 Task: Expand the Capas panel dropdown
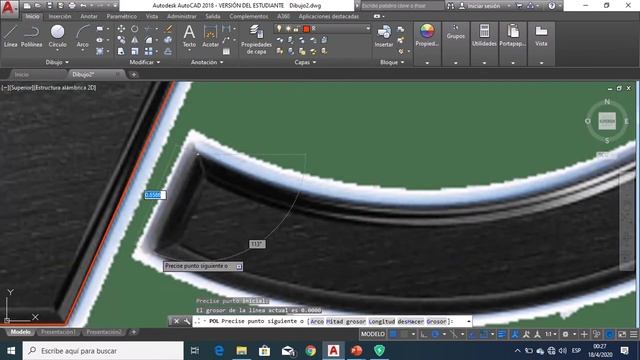[x=305, y=62]
